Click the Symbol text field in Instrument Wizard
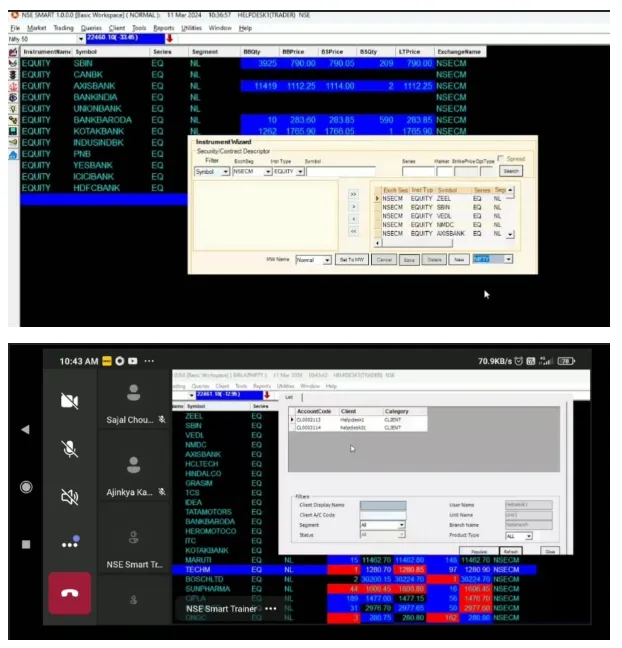 341,172
